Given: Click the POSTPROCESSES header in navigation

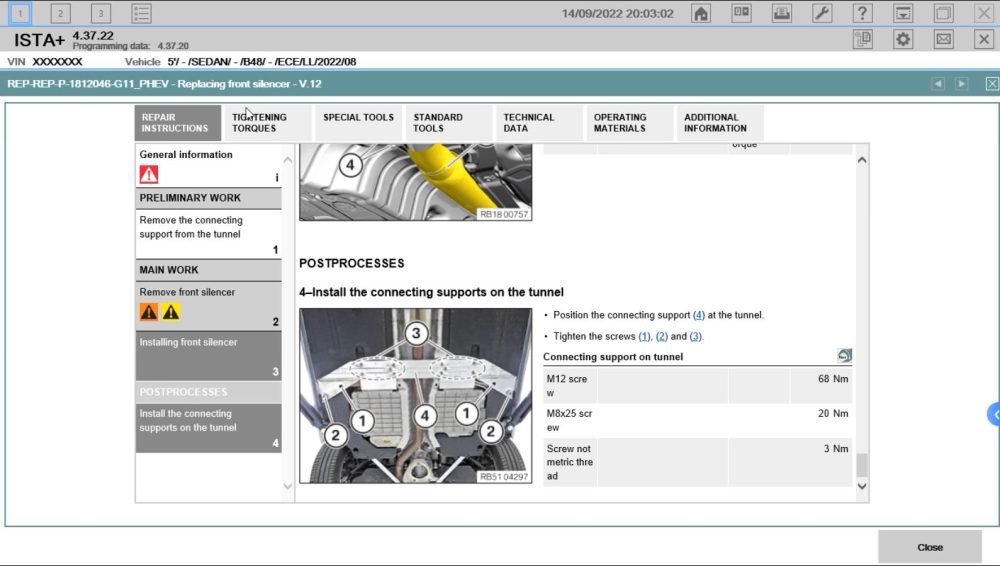Looking at the screenshot, I should click(x=208, y=392).
